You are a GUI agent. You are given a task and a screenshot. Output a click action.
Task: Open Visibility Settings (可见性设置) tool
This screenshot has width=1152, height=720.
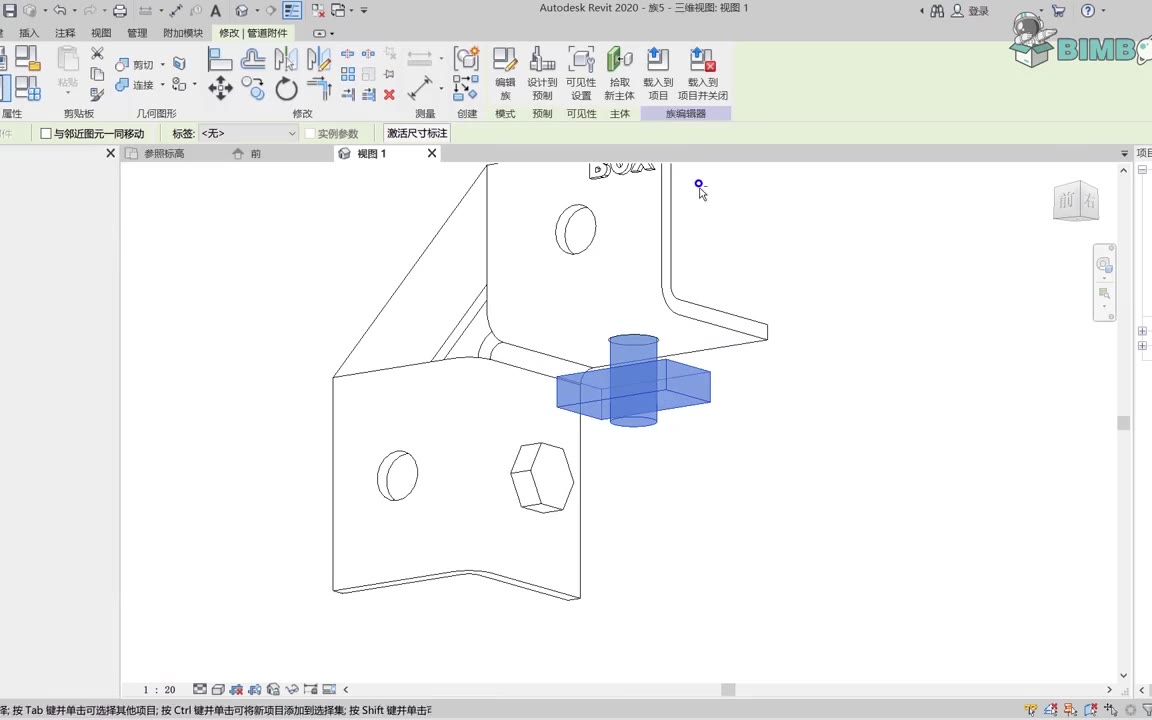tap(581, 74)
